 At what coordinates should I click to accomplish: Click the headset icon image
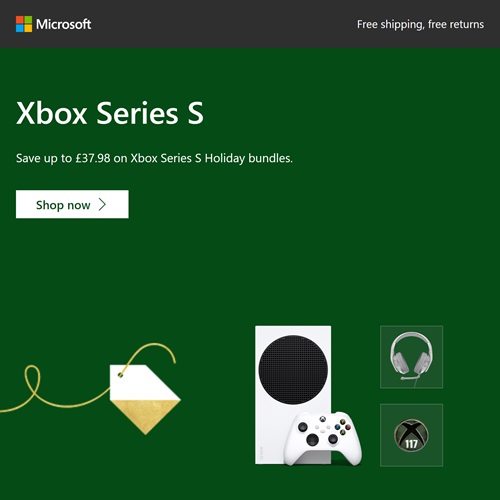[x=412, y=358]
